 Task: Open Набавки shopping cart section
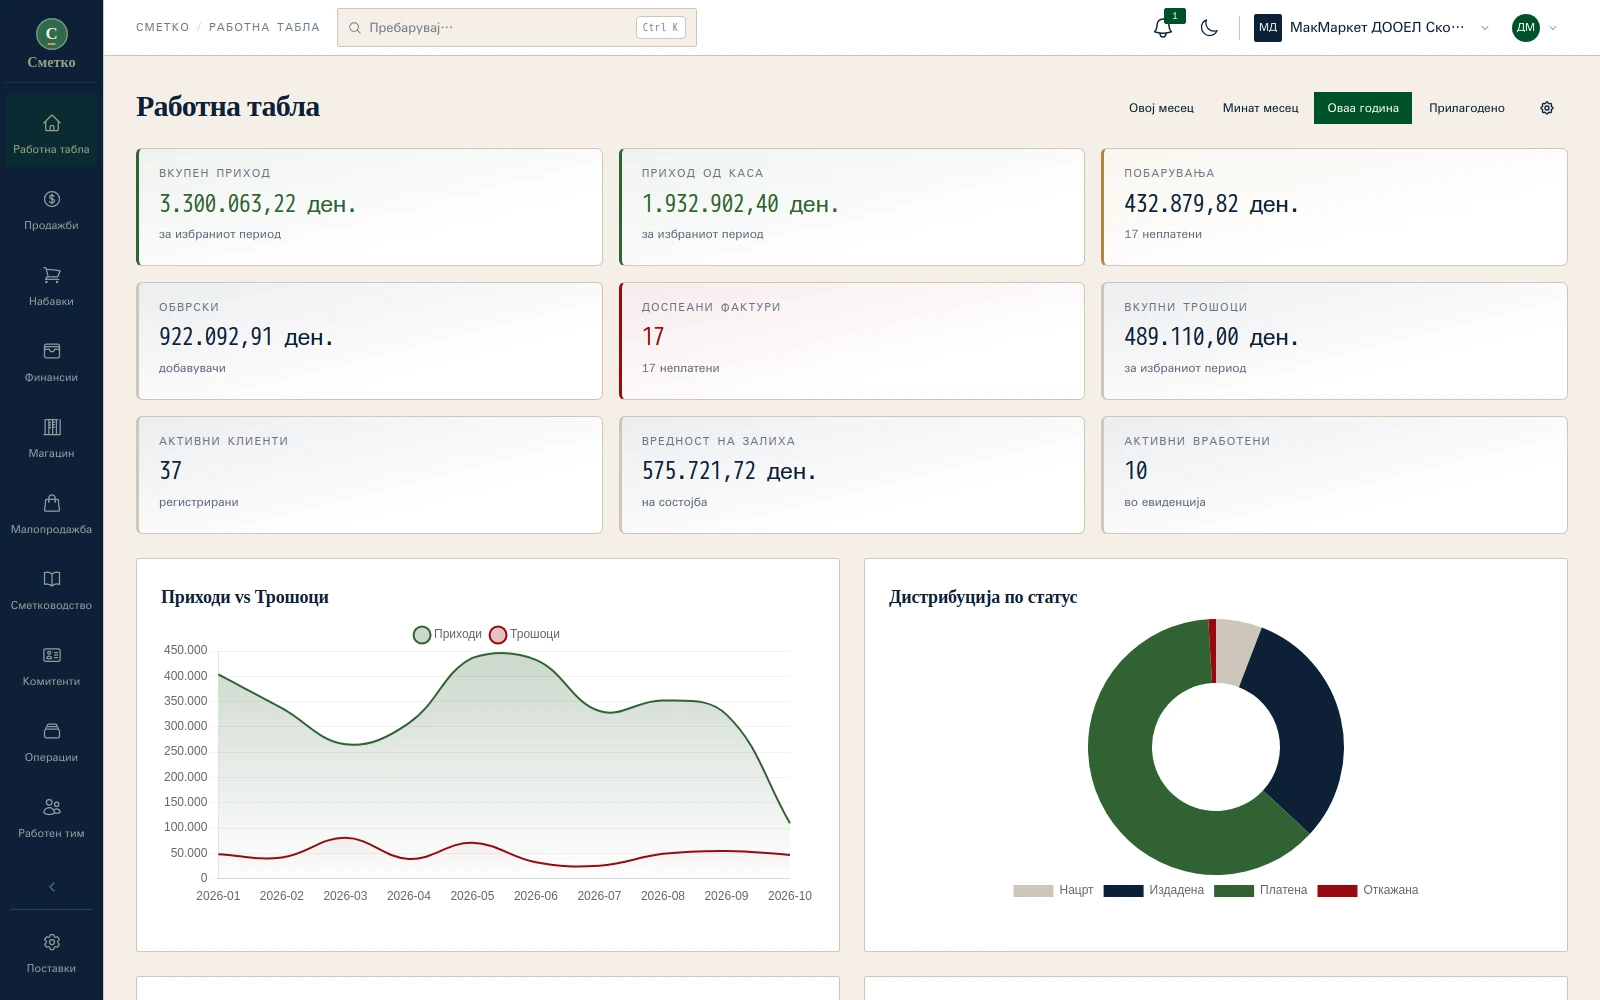tap(51, 283)
